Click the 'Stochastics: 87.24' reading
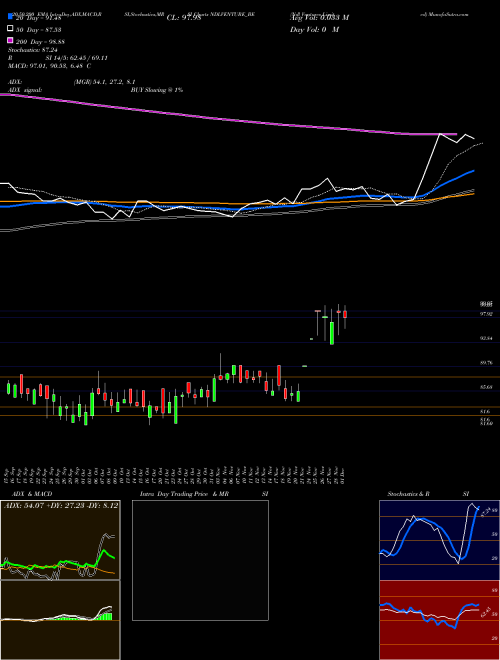The image size is (500, 660). click(x=33, y=50)
